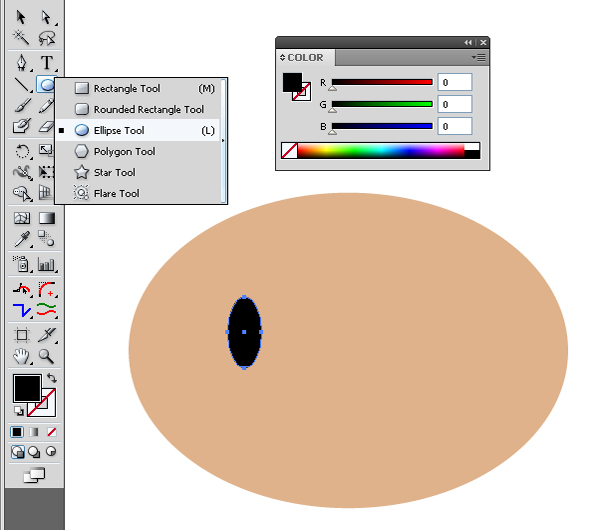Viewport: 600px width, 530px height.
Task: Select the Line Segment tool
Action: [x=21, y=85]
